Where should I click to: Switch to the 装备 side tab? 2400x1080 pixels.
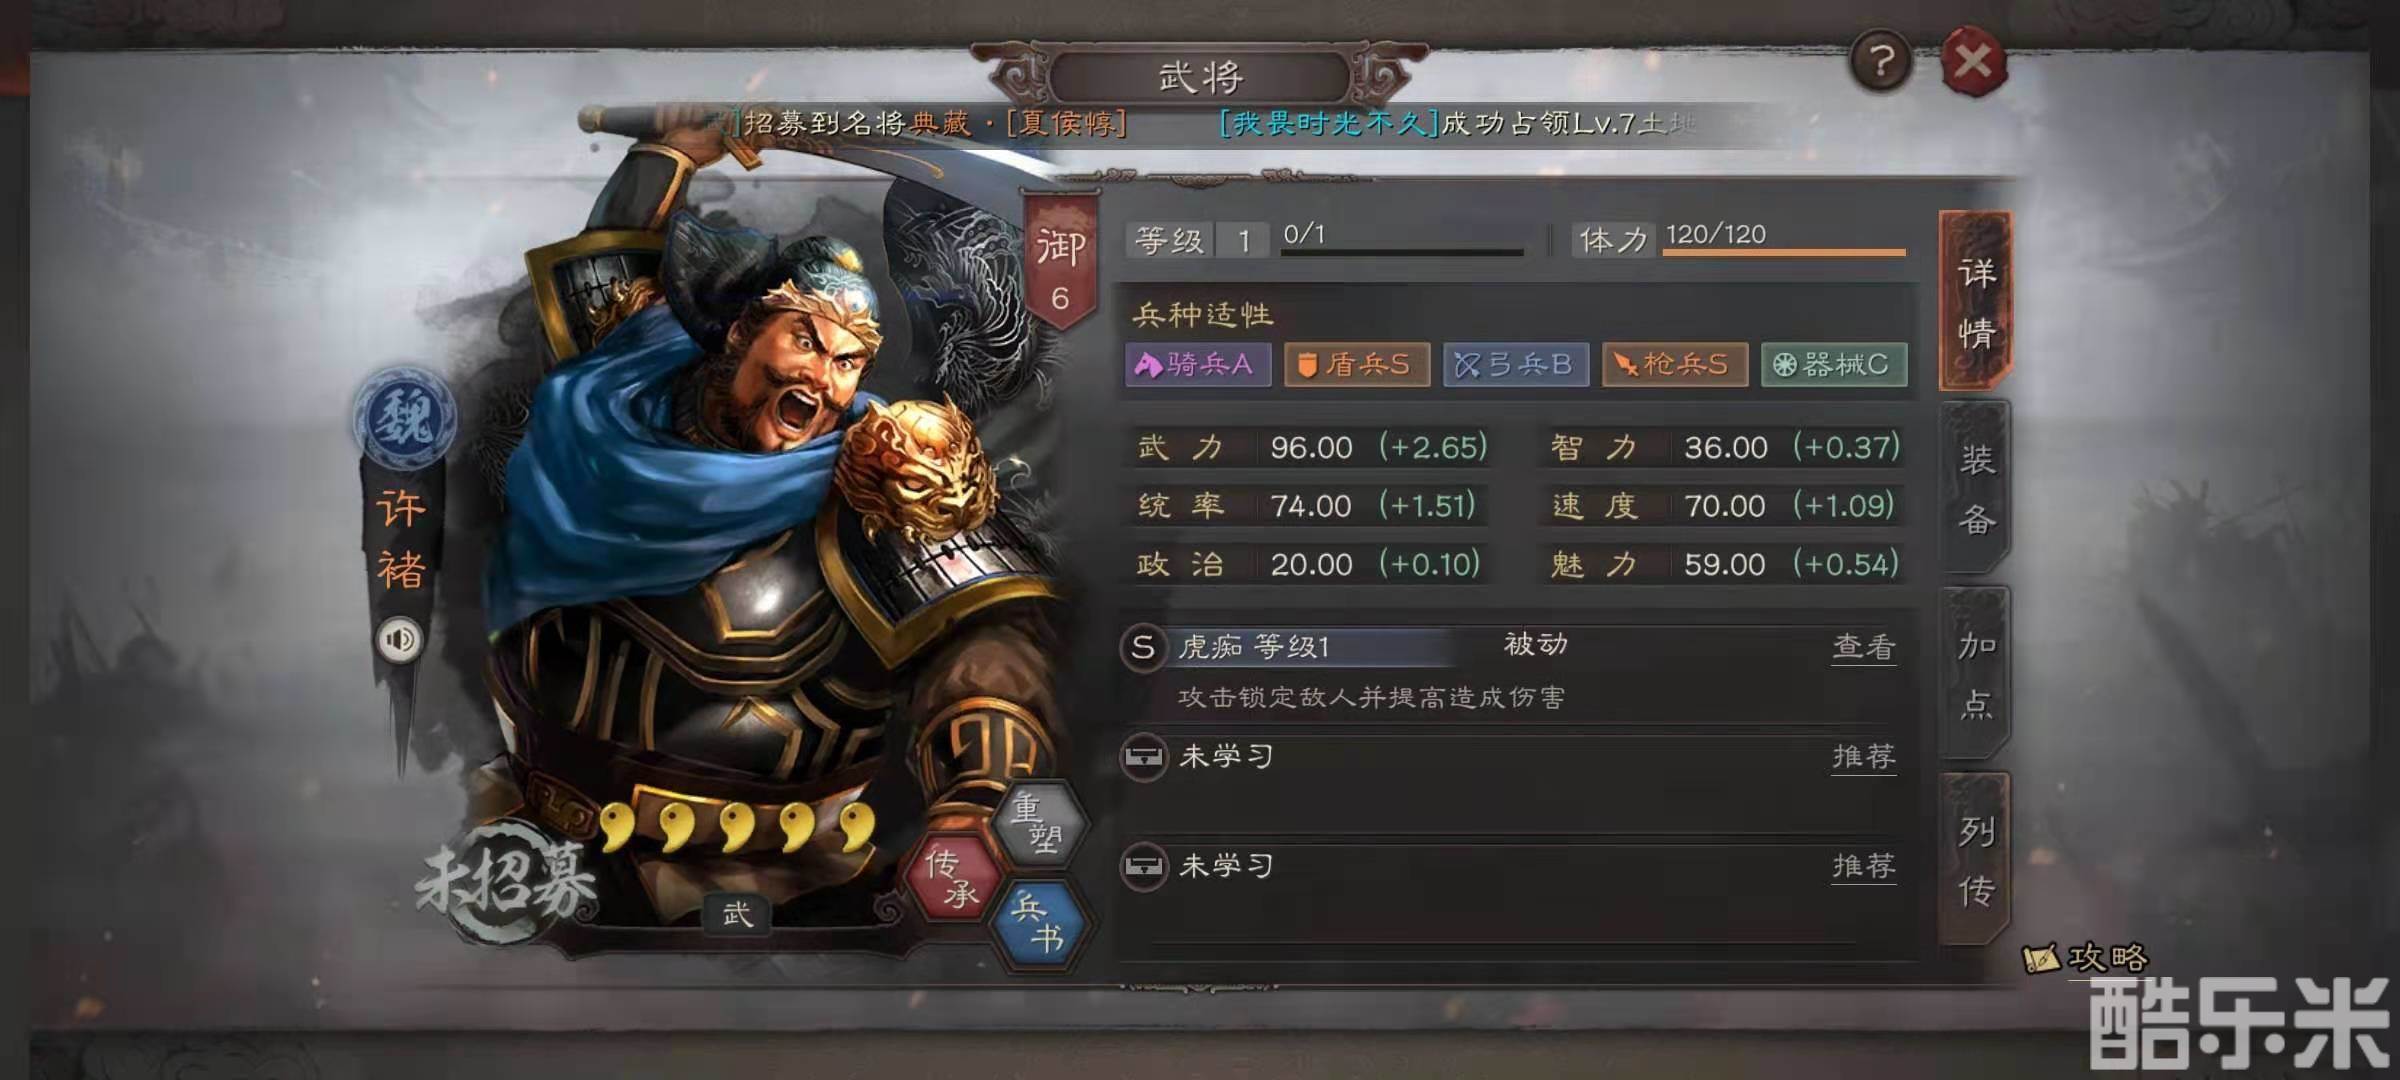click(x=1976, y=489)
